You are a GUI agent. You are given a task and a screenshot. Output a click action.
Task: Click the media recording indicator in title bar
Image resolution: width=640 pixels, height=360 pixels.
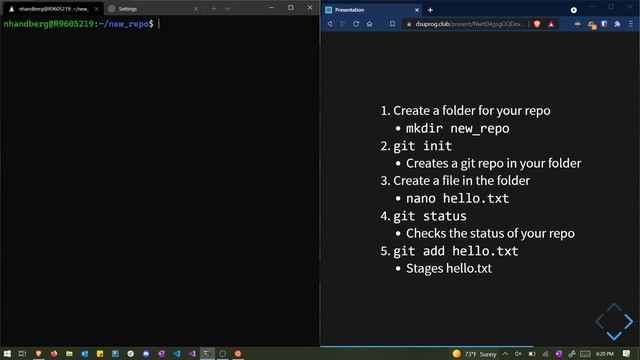click(573, 10)
